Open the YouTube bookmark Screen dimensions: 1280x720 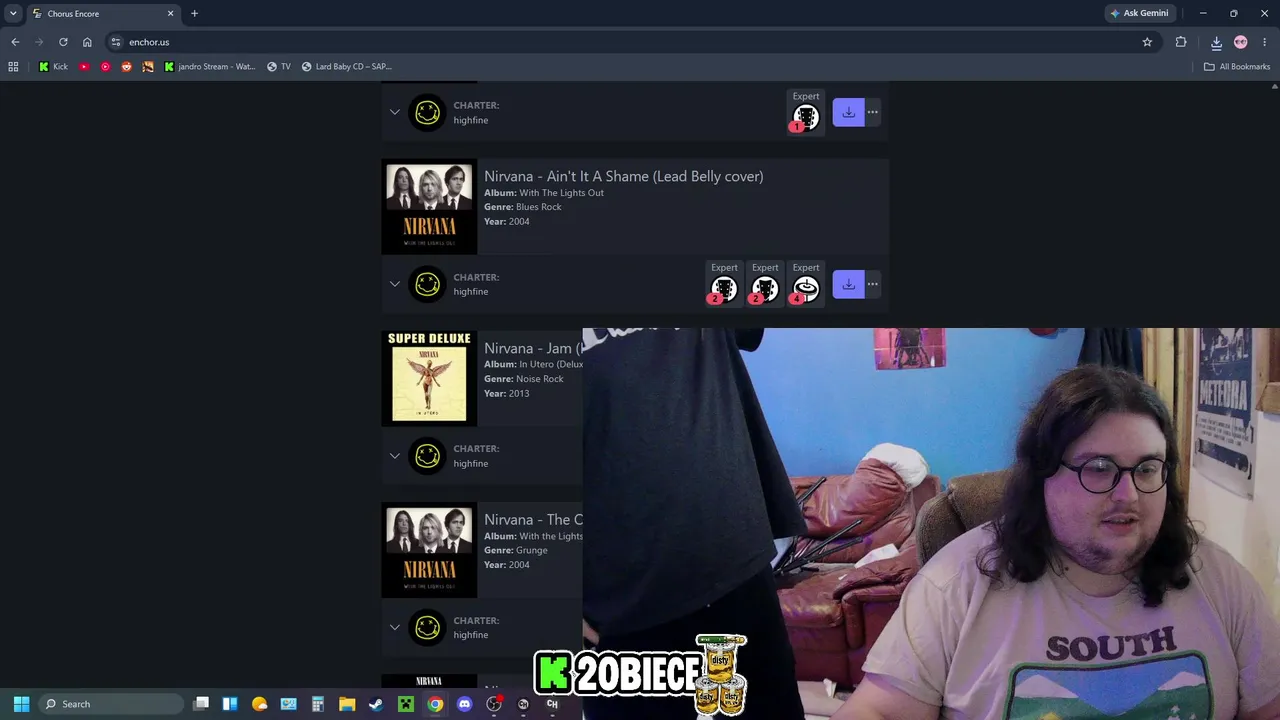point(84,67)
